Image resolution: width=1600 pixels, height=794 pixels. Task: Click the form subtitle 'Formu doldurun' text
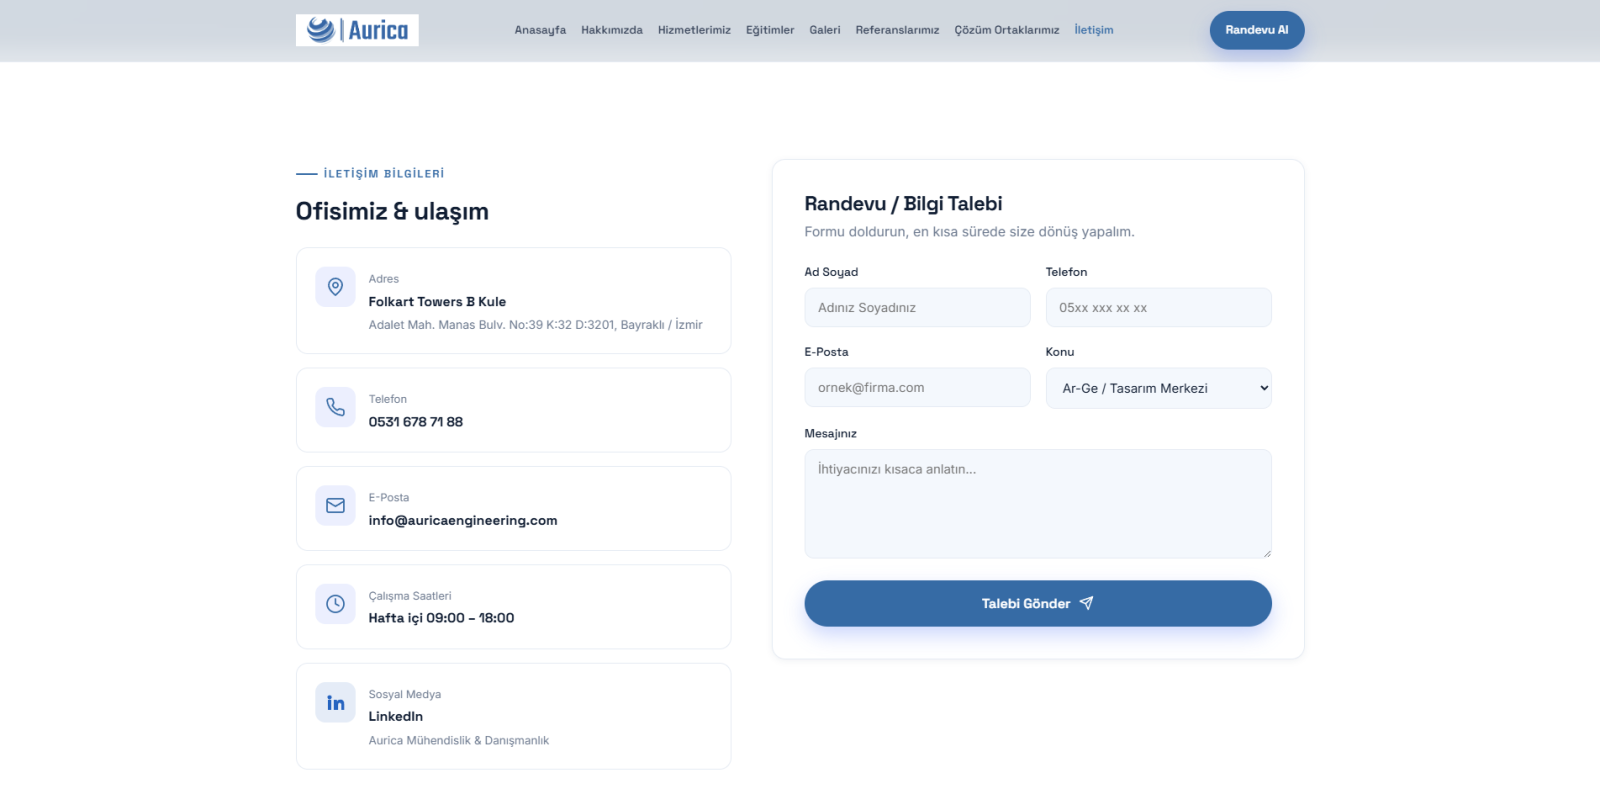969,232
